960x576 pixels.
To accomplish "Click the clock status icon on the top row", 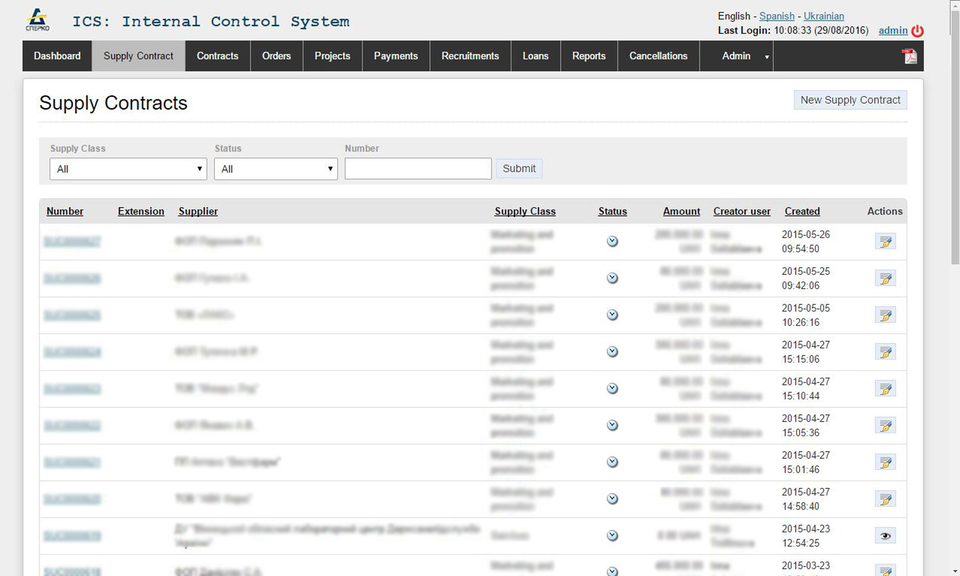I will click(612, 241).
